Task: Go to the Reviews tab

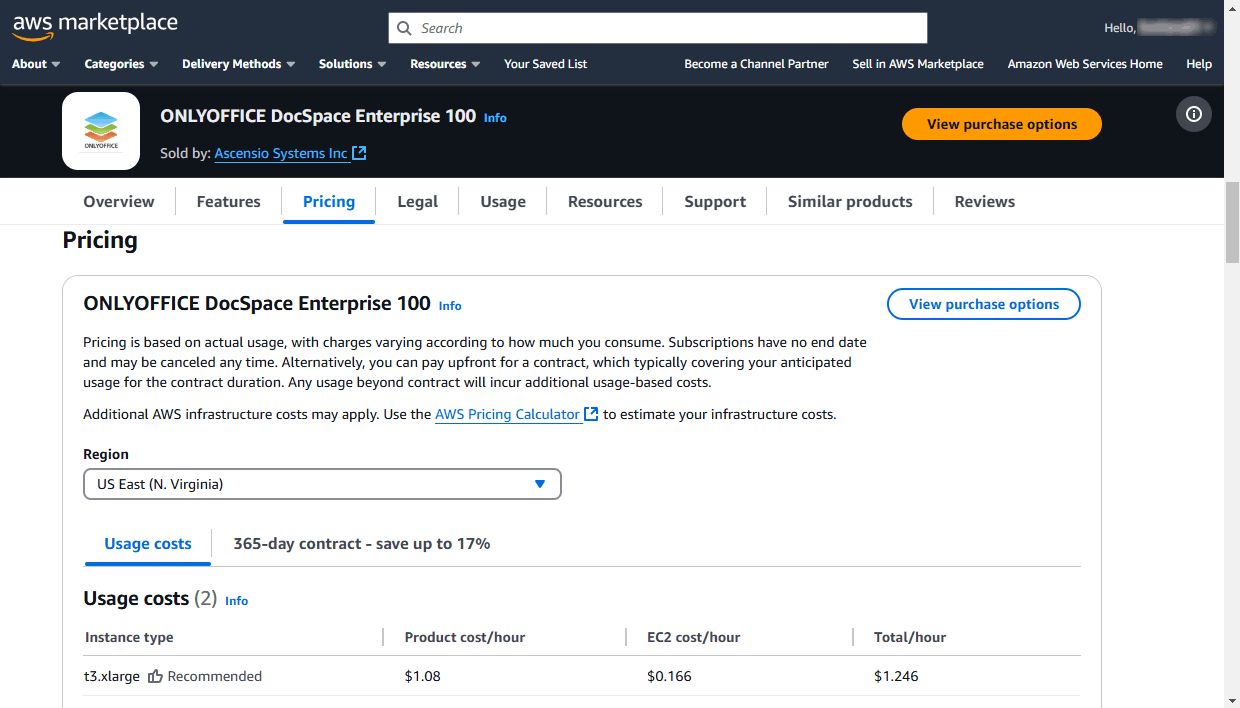Action: pos(984,201)
